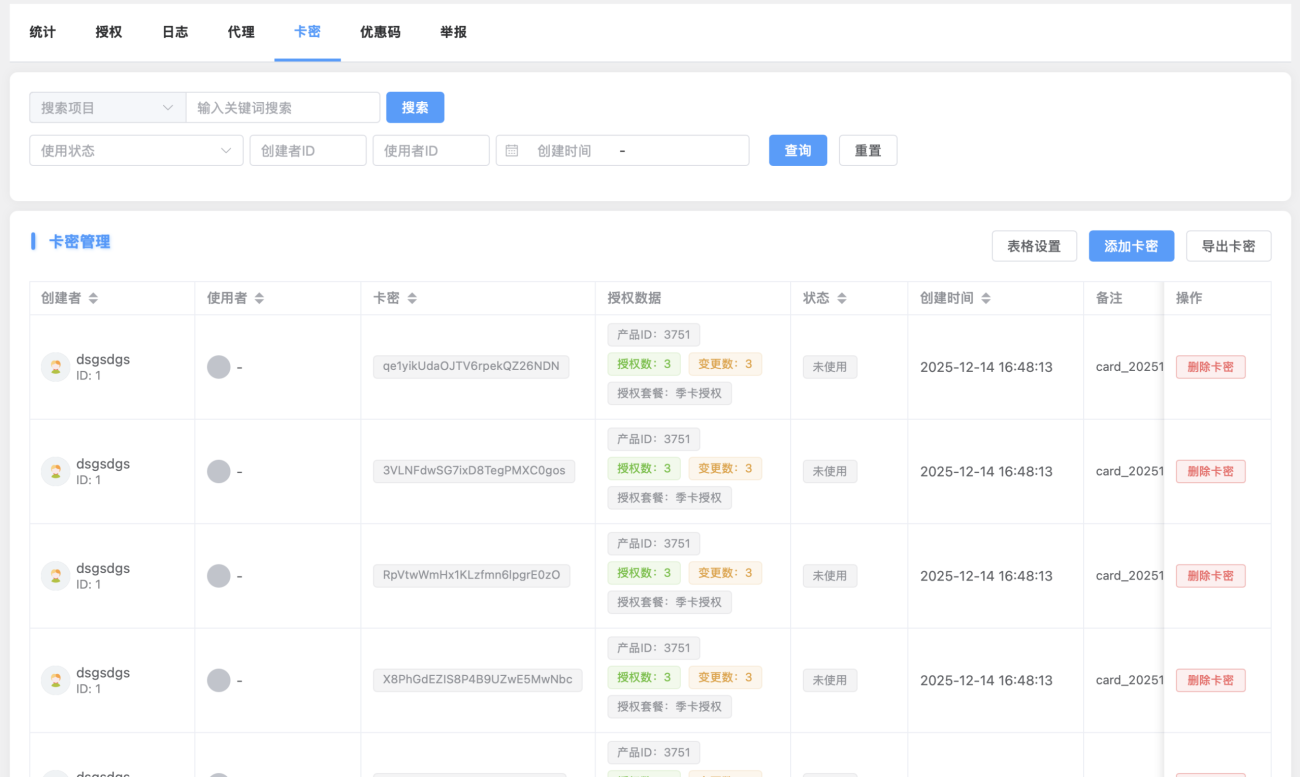Click first row dsgsdgs creator avatar
The image size is (1300, 777).
[55, 367]
